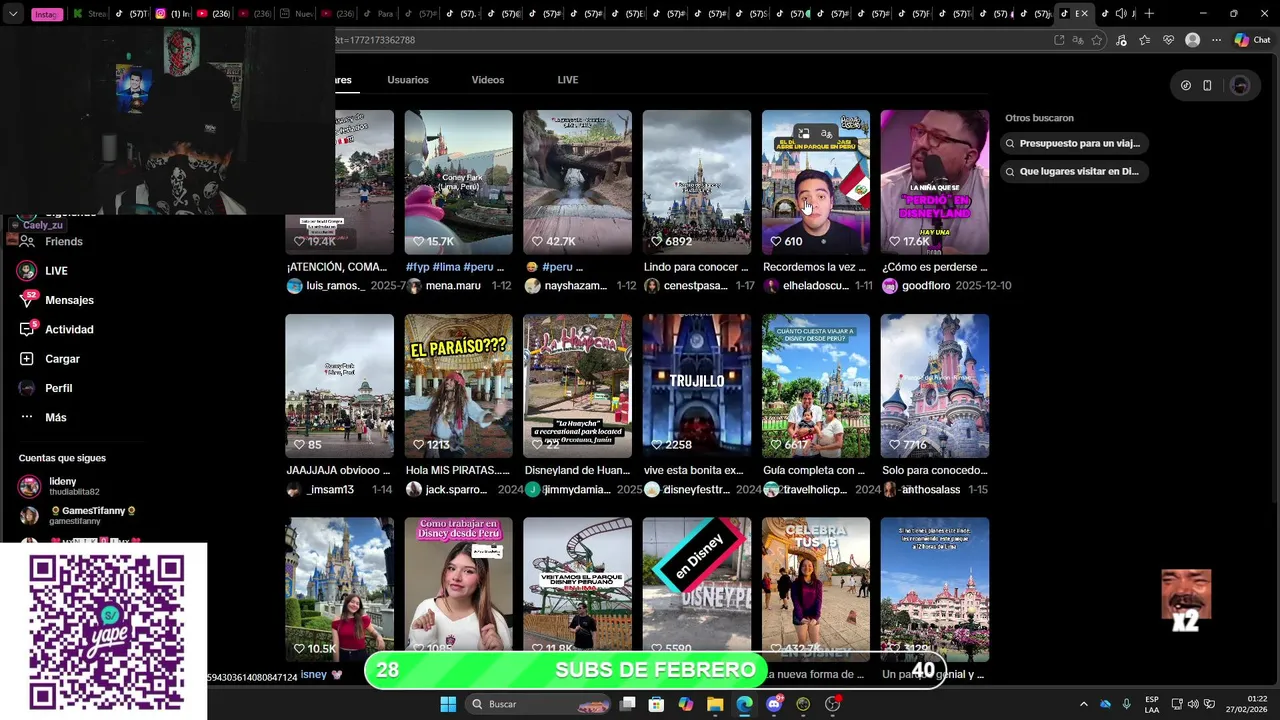Click username goodfloro
Image resolution: width=1280 pixels, height=720 pixels.
click(926, 286)
